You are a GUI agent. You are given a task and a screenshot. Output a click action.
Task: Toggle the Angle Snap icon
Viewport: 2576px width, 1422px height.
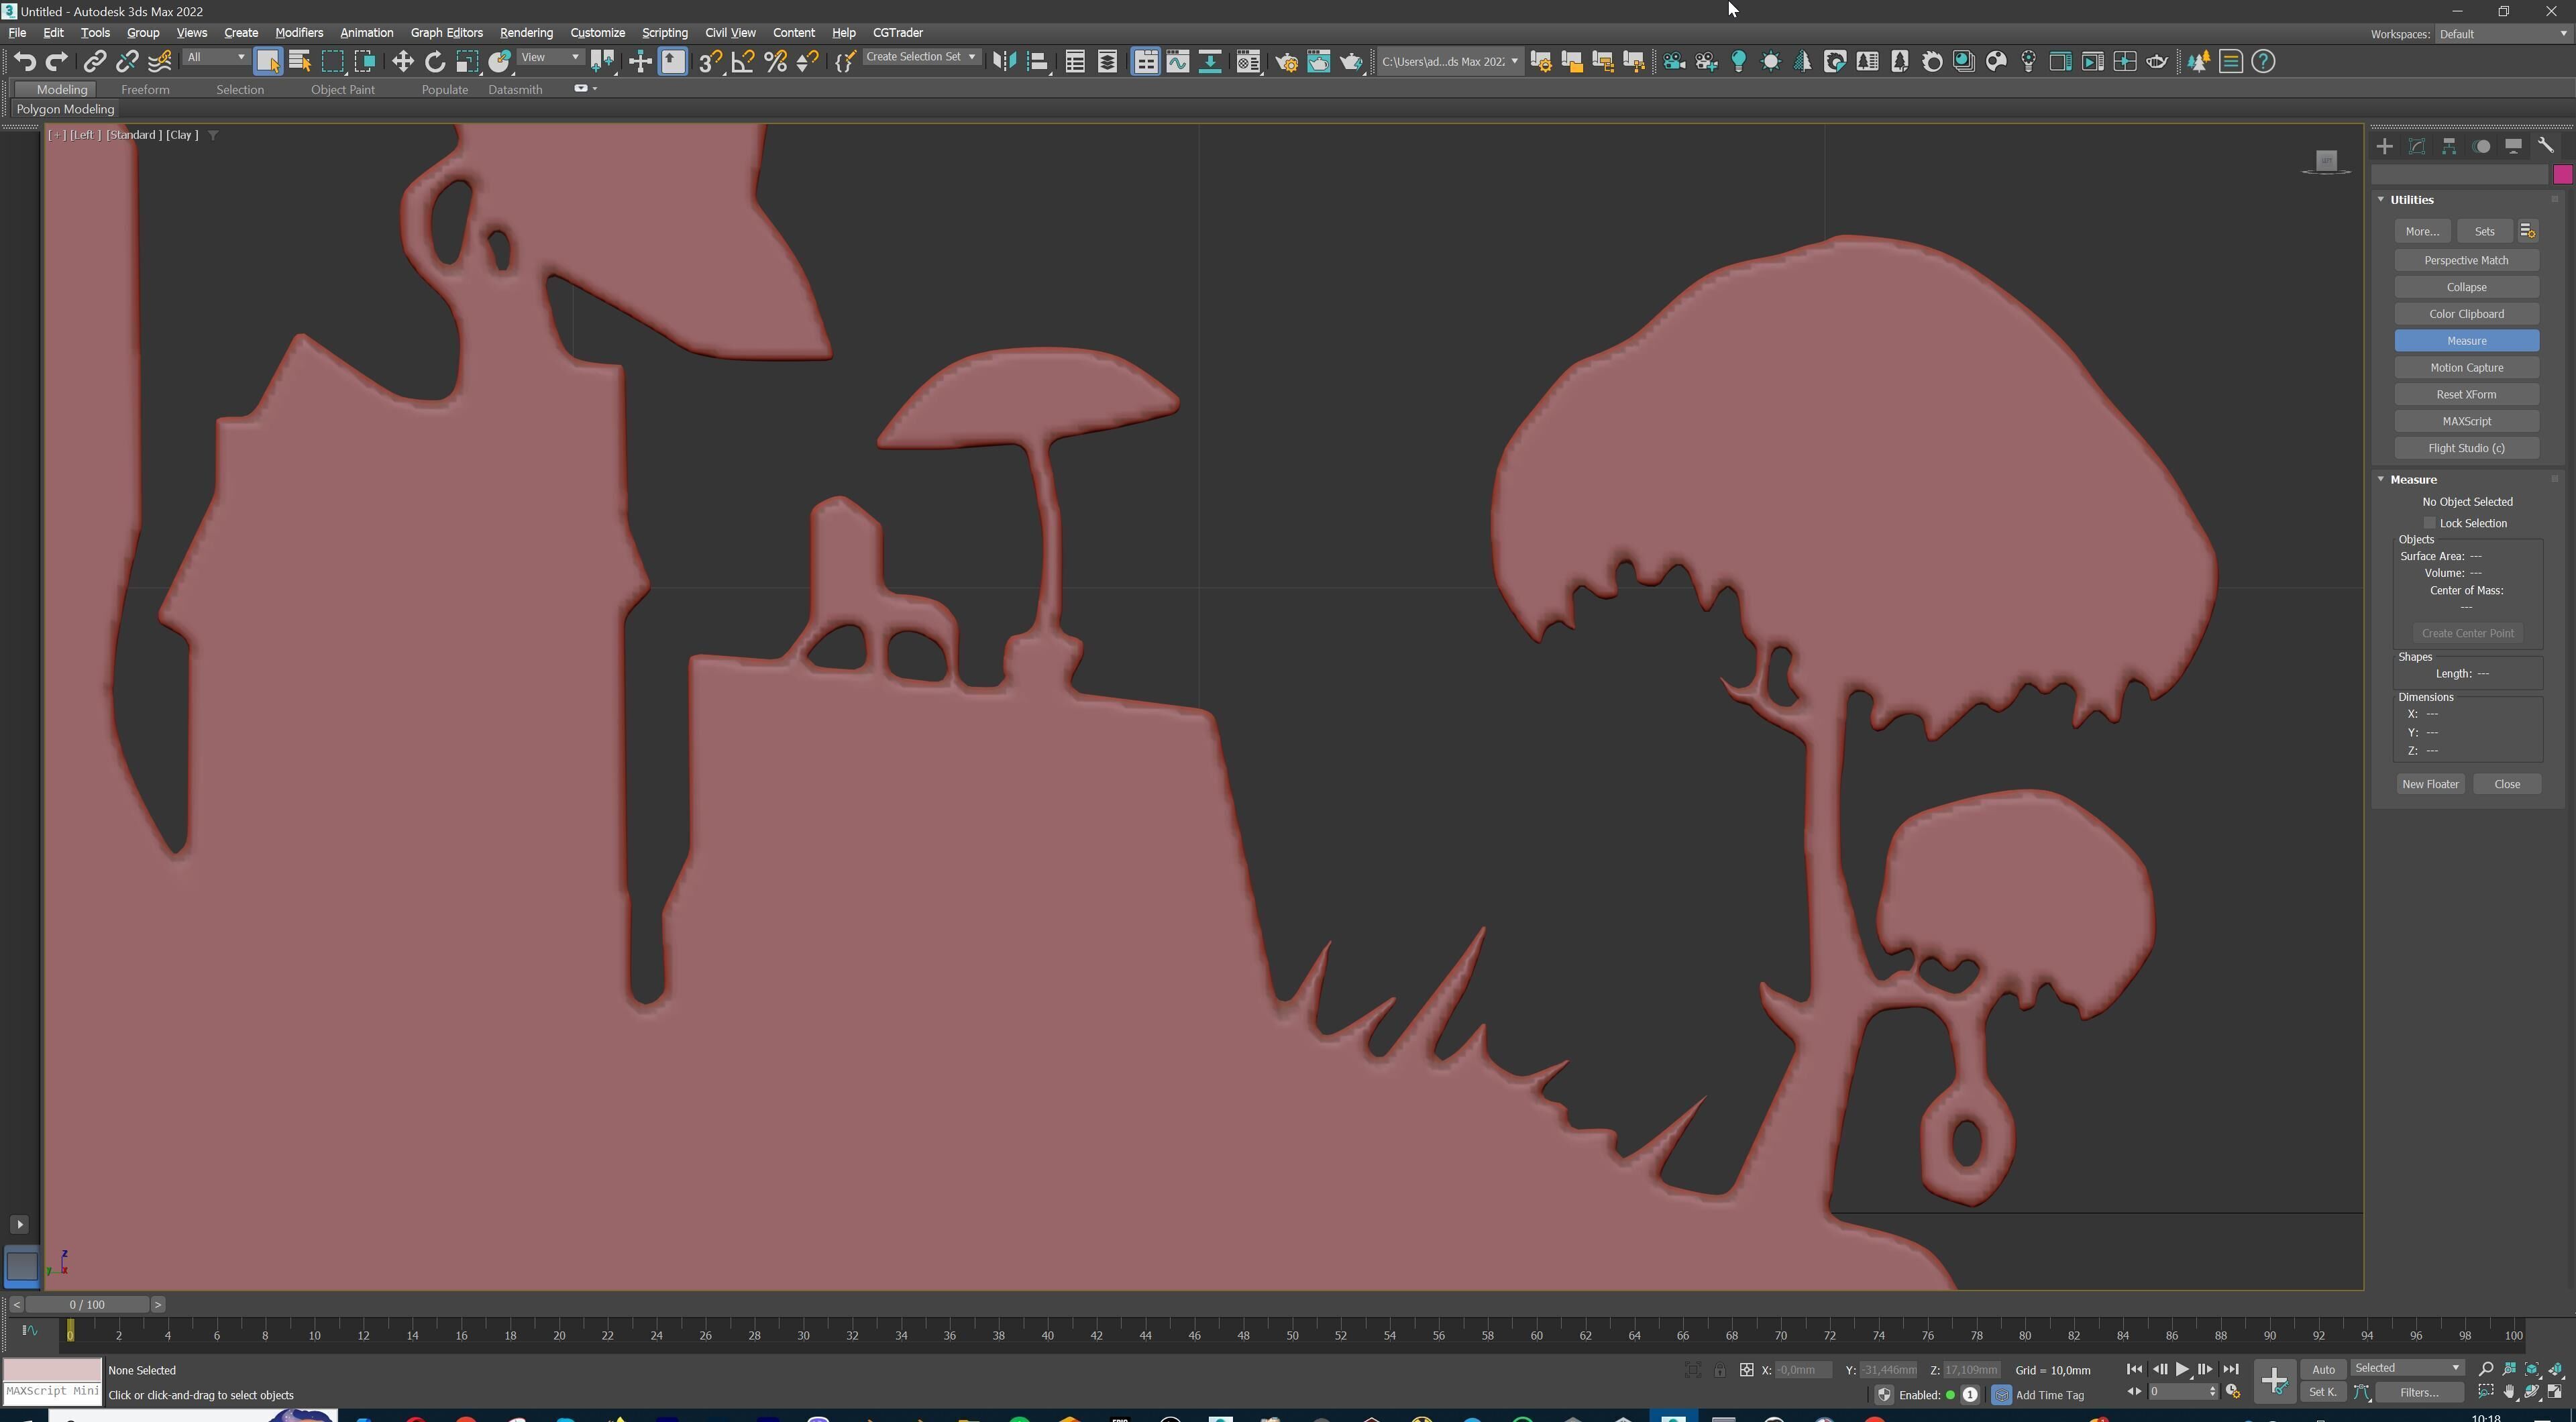tap(743, 62)
